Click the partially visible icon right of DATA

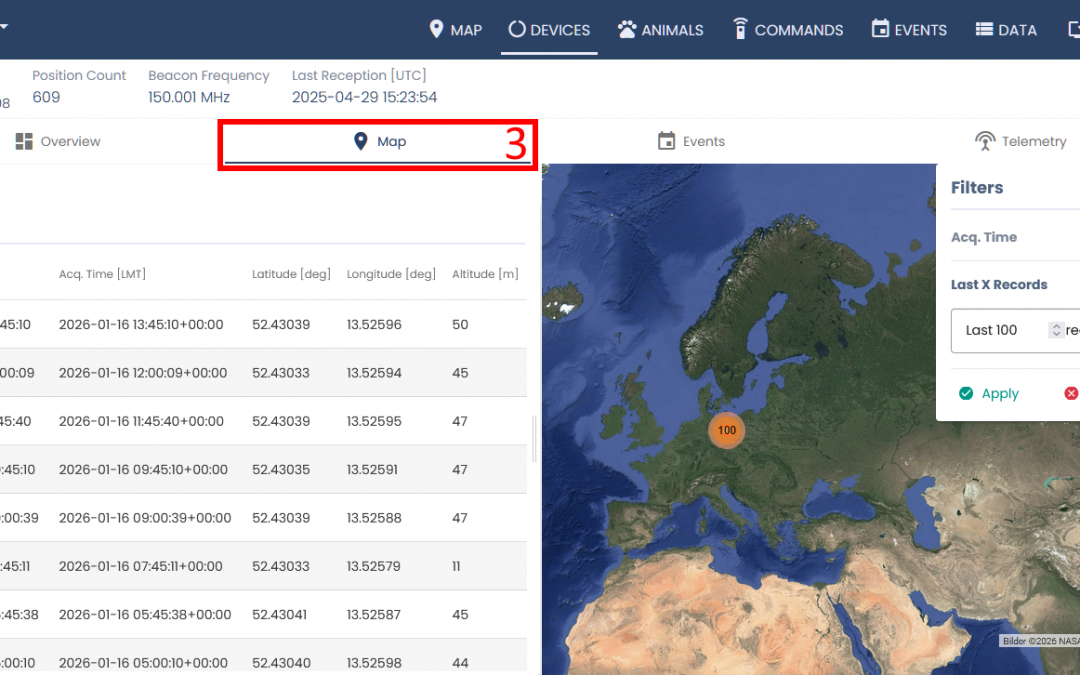[x=1074, y=30]
